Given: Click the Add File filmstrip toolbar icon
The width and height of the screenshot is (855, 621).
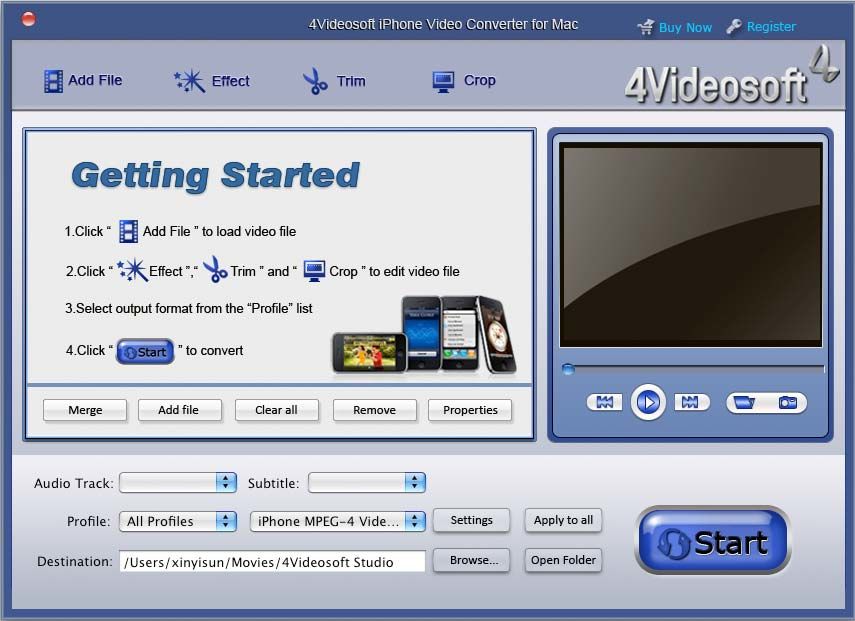Looking at the screenshot, I should pos(53,81).
